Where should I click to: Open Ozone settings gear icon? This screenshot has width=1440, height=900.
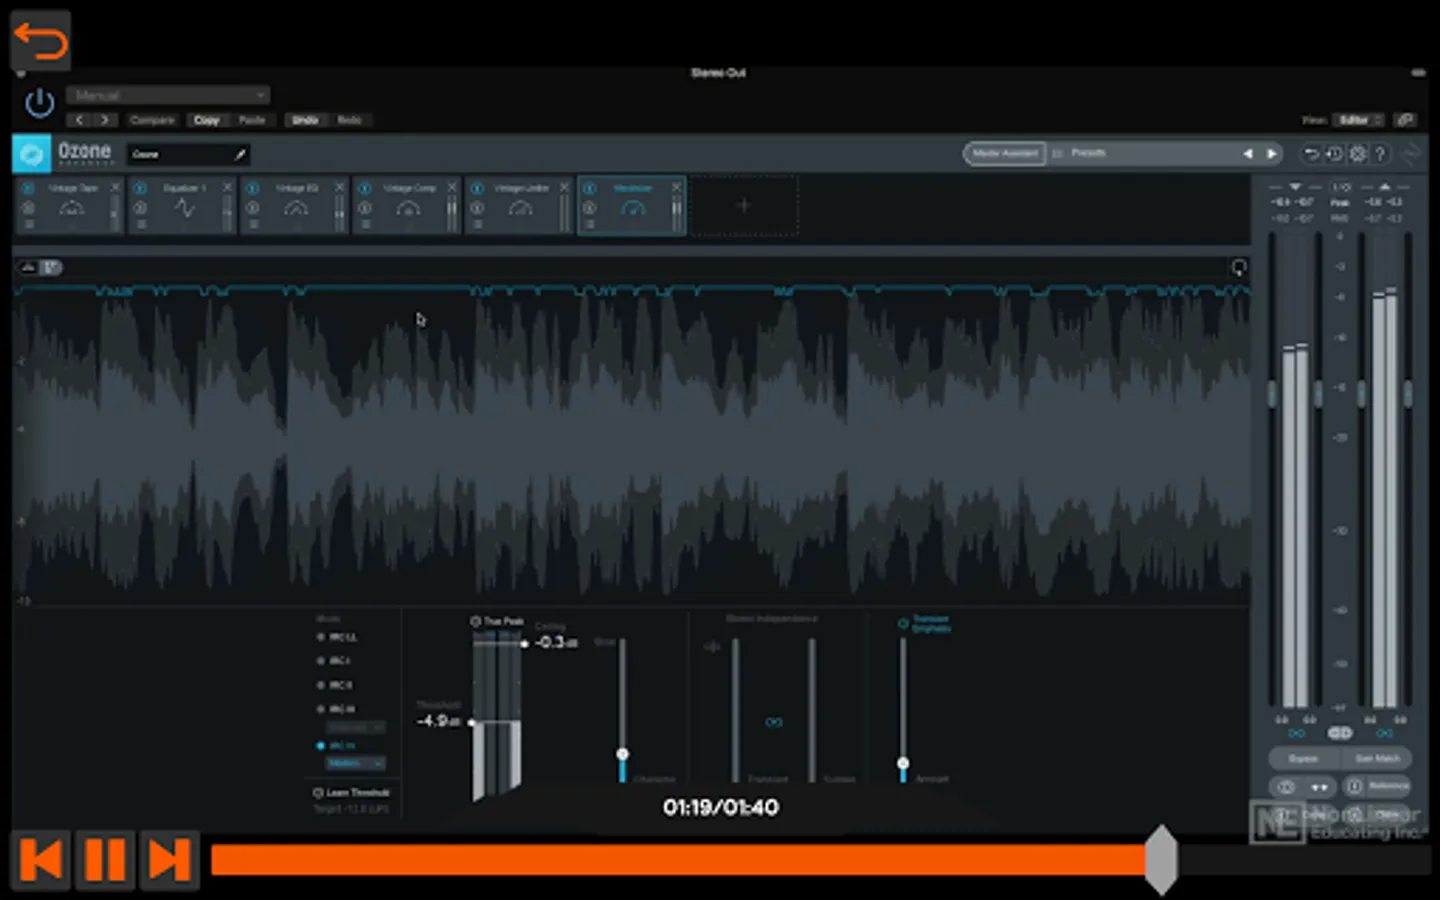1357,154
